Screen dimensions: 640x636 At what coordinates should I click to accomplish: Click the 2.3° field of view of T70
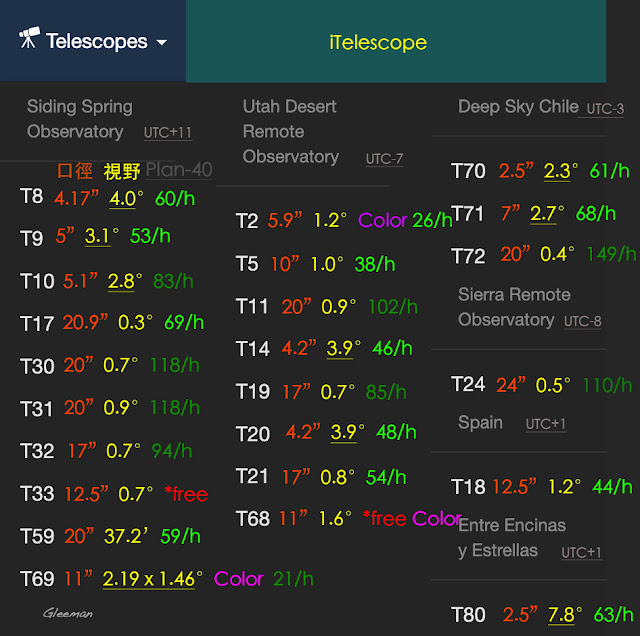pyautogui.click(x=561, y=171)
